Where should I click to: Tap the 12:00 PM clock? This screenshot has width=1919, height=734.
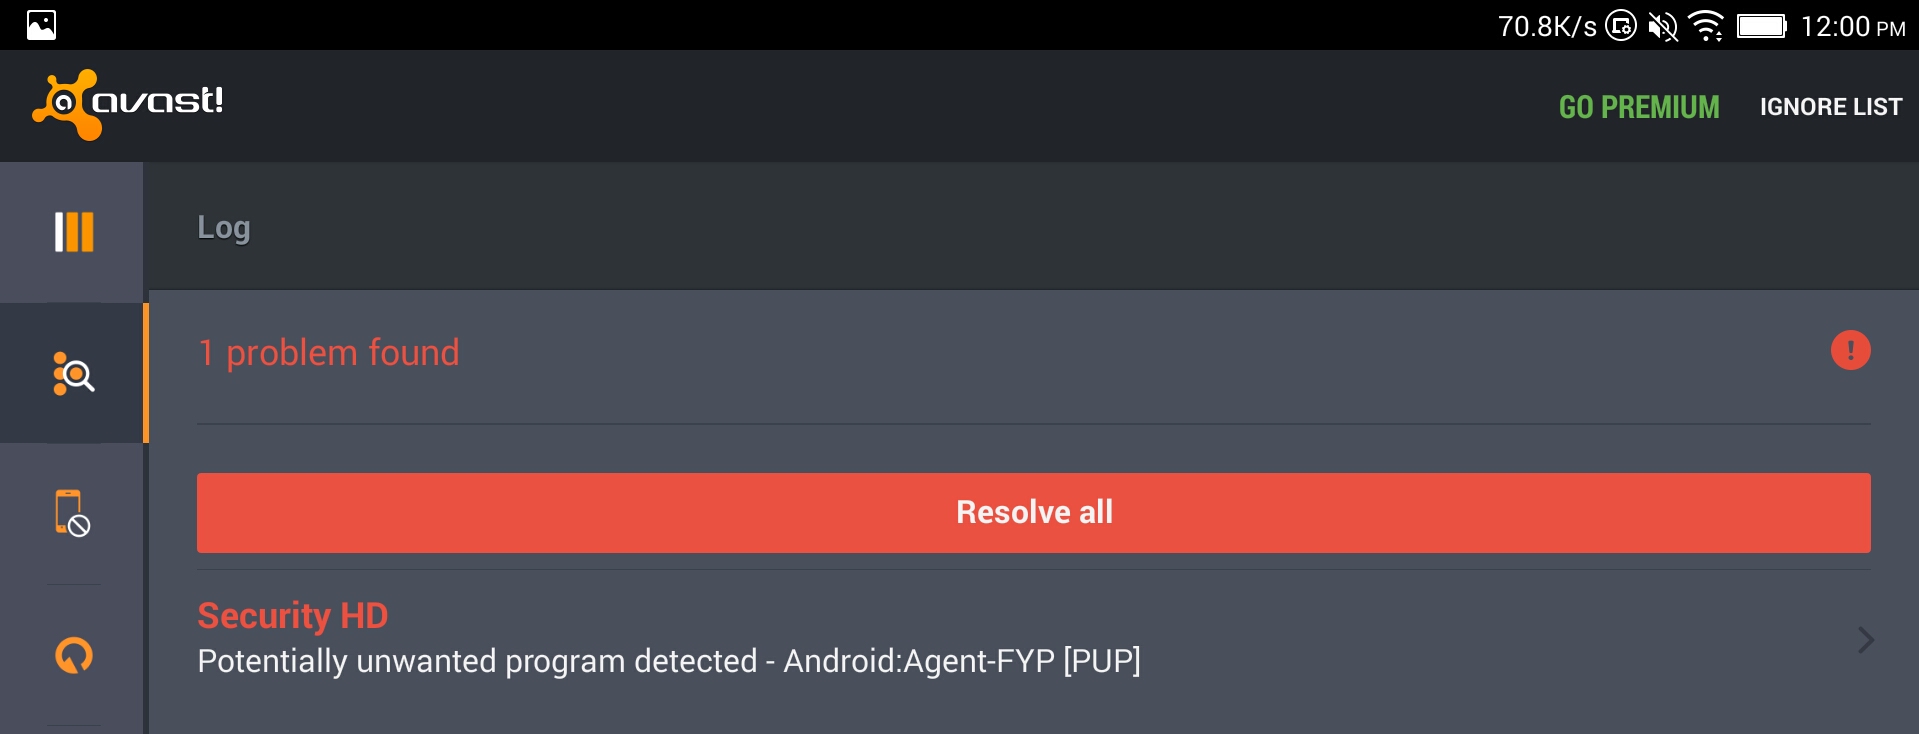point(1852,26)
